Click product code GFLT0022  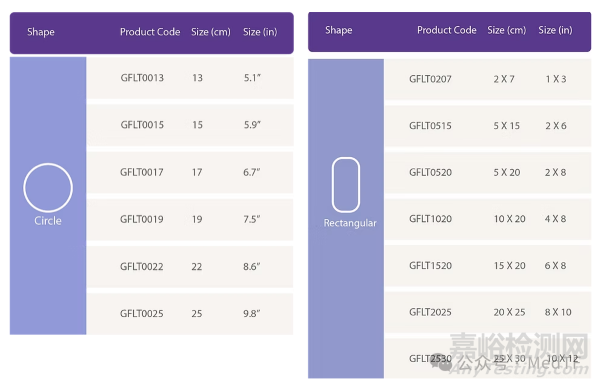pyautogui.click(x=142, y=266)
